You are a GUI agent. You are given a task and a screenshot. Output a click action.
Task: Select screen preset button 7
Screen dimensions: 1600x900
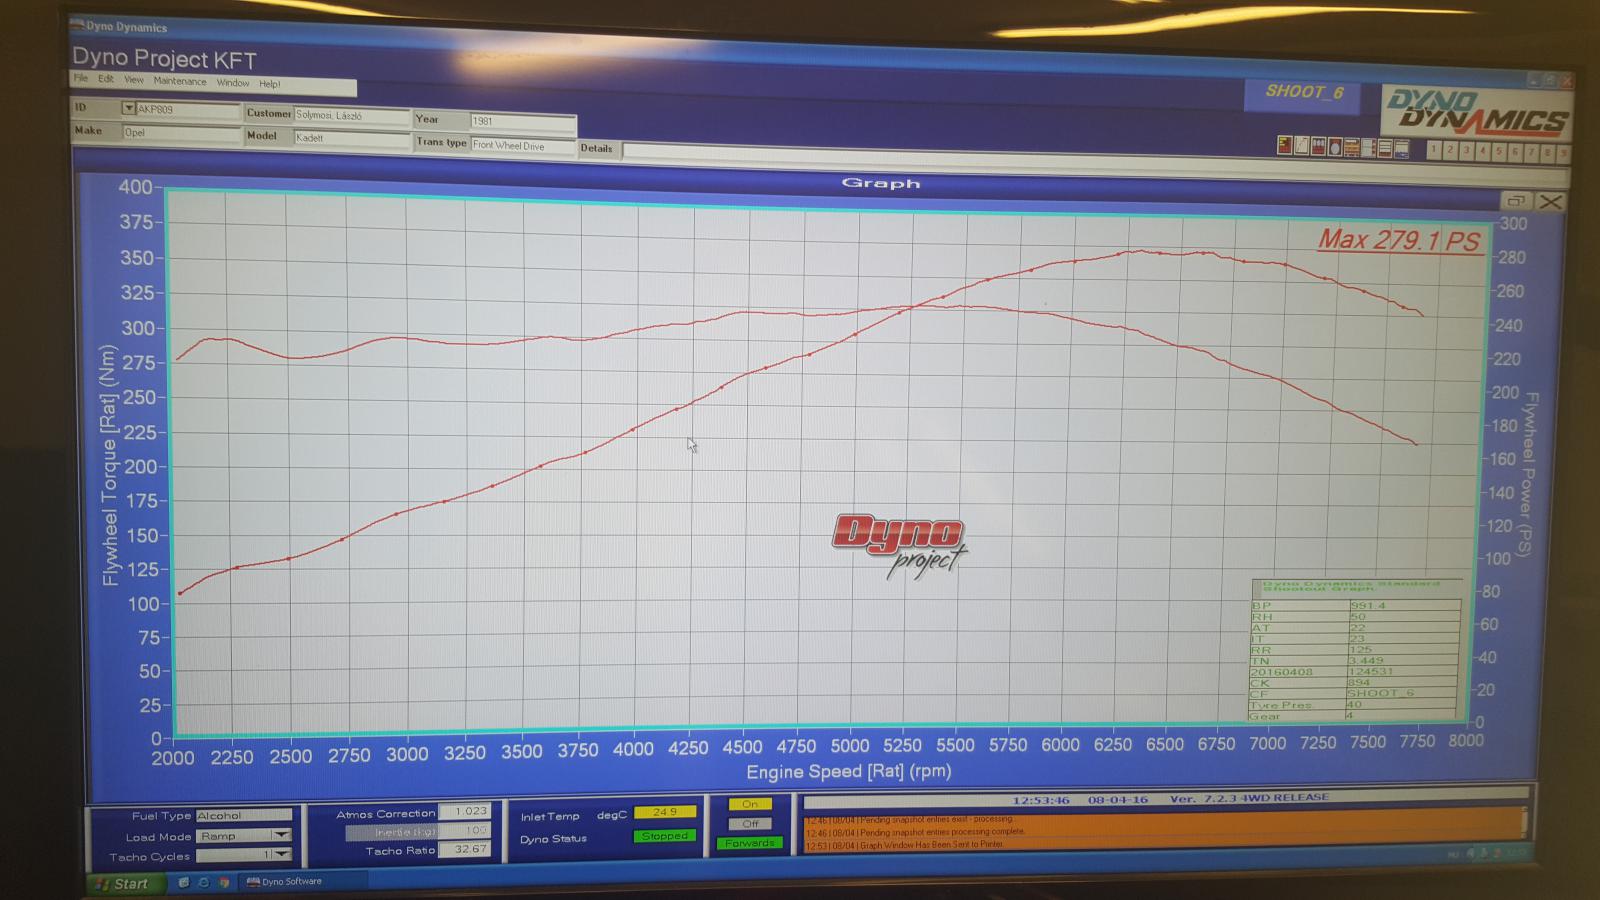[x=1530, y=153]
